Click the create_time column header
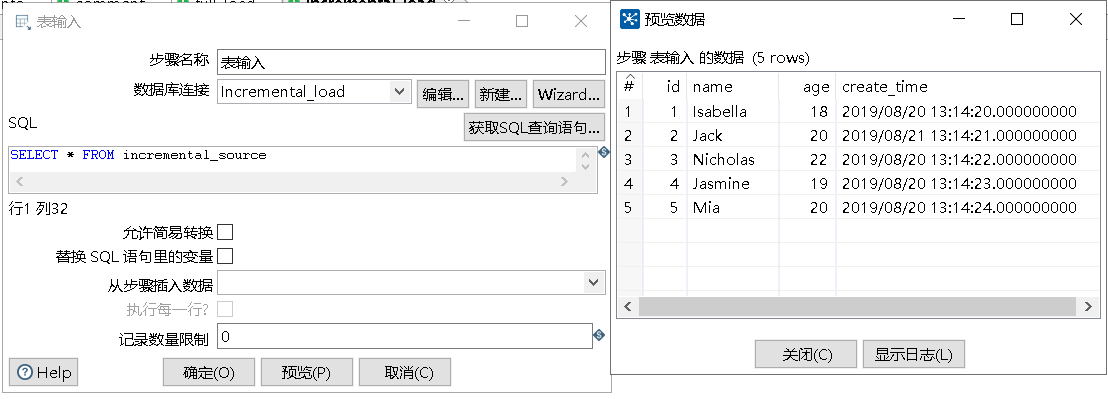 click(x=967, y=86)
